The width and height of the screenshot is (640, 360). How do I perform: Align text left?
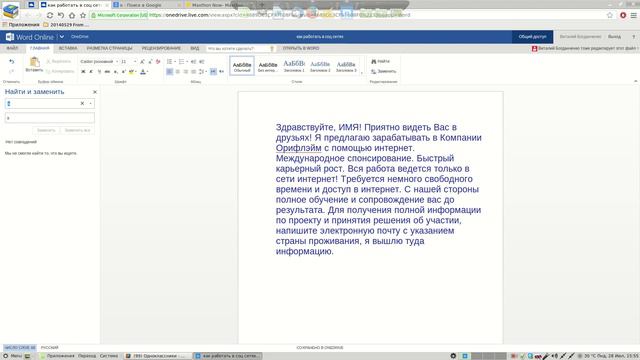coord(169,71)
